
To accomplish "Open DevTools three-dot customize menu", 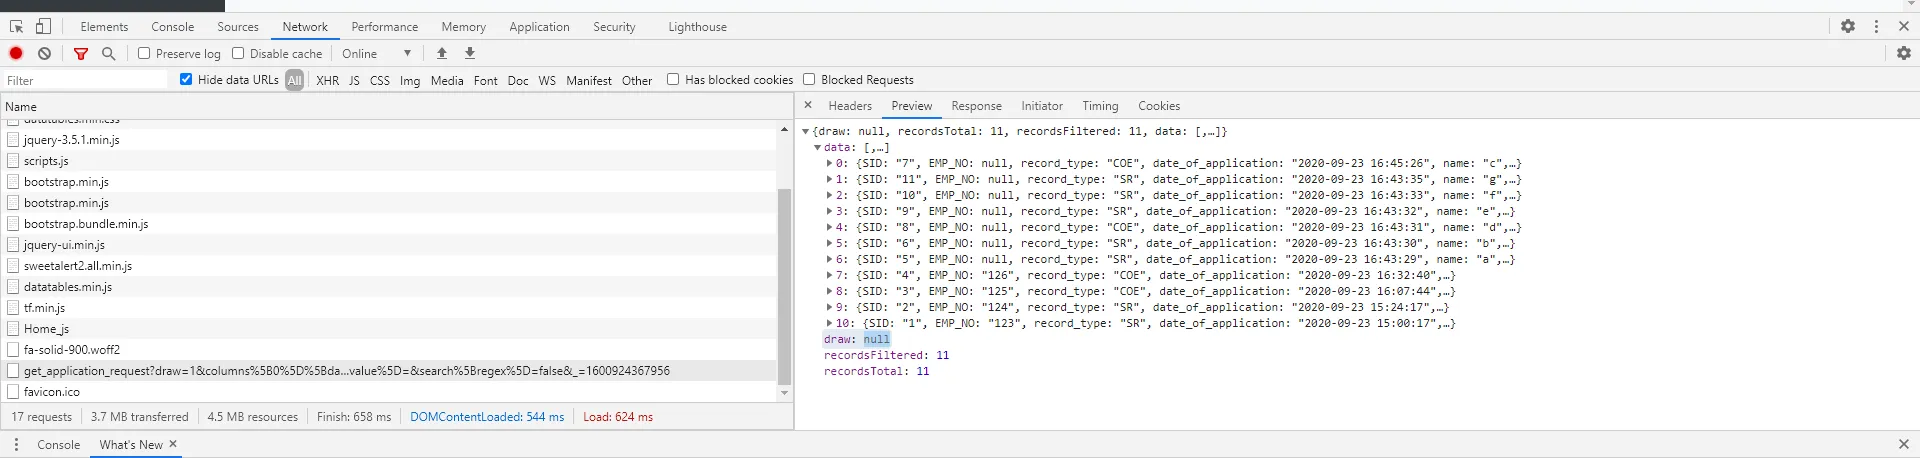I will coord(1876,27).
